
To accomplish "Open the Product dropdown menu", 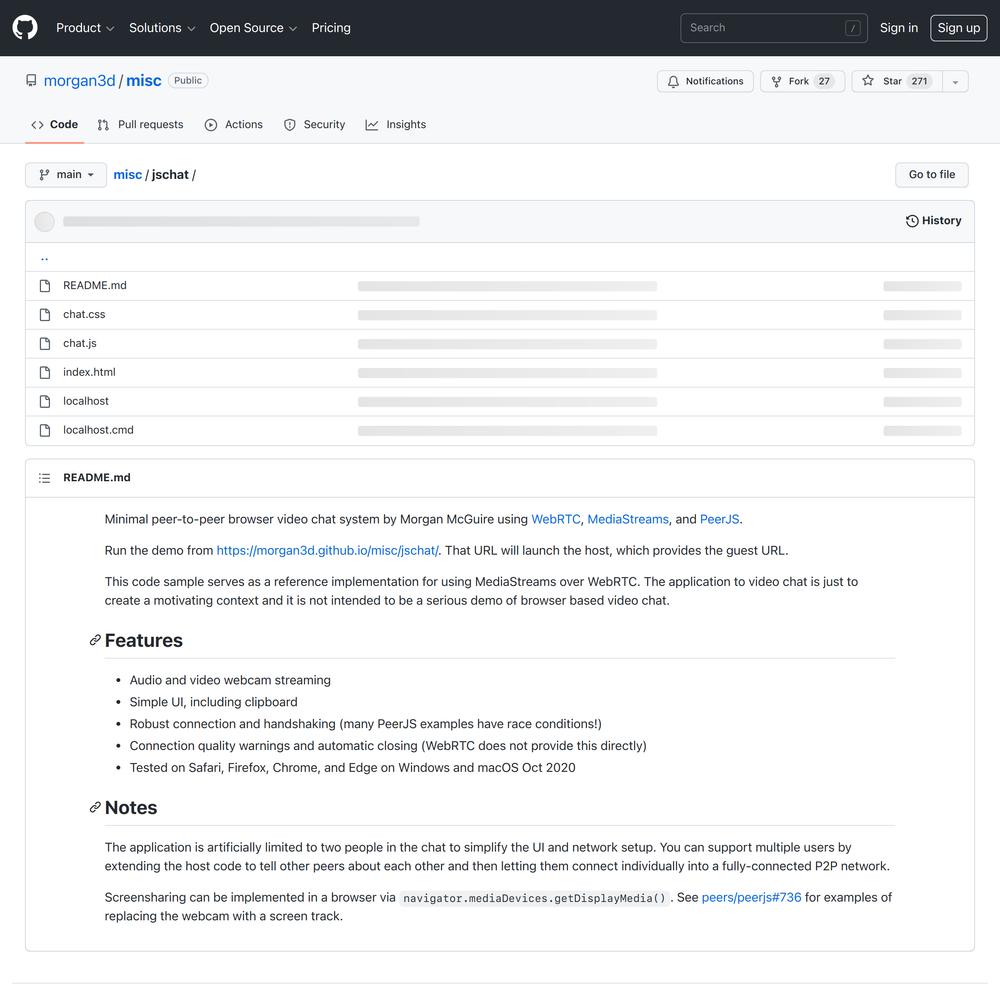I will tap(85, 28).
